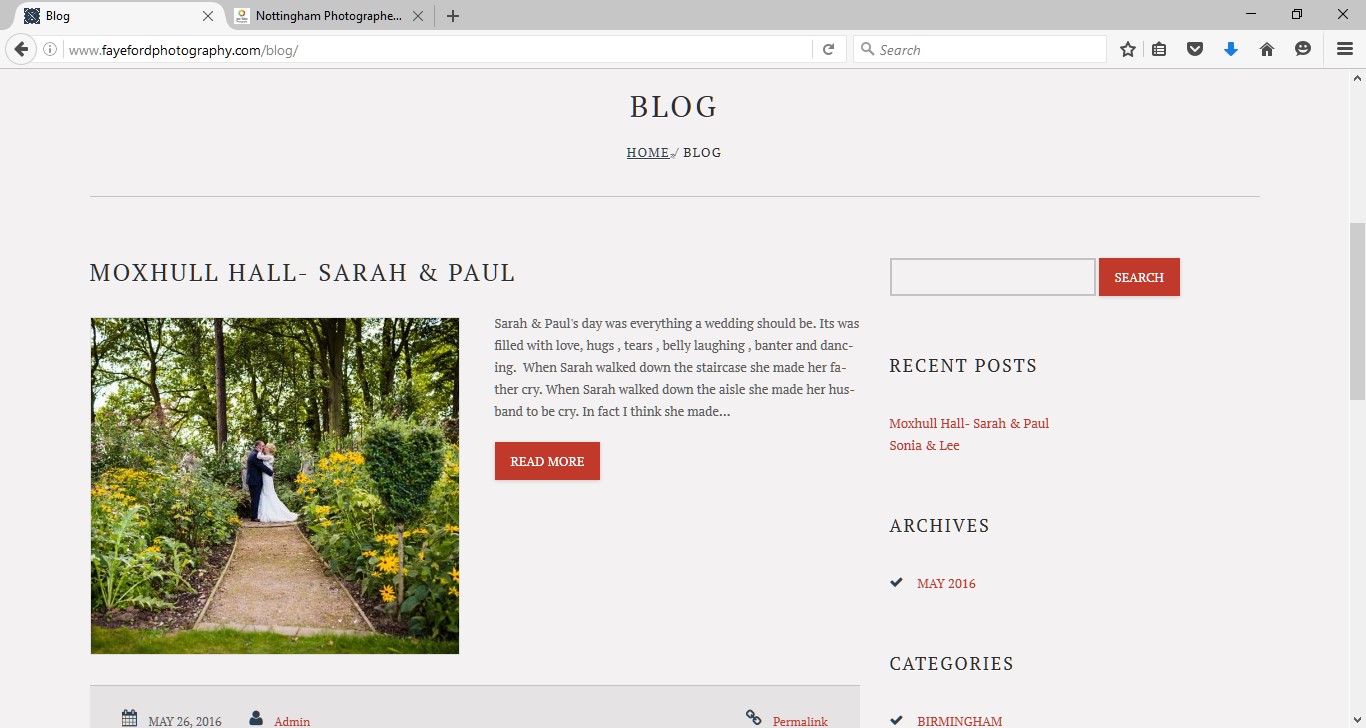Reload the page with the refresh icon
The image size is (1366, 728).
[x=828, y=49]
